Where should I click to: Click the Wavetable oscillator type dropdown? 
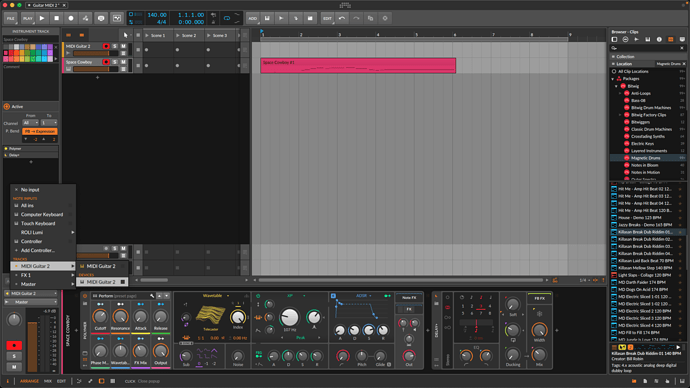point(215,296)
